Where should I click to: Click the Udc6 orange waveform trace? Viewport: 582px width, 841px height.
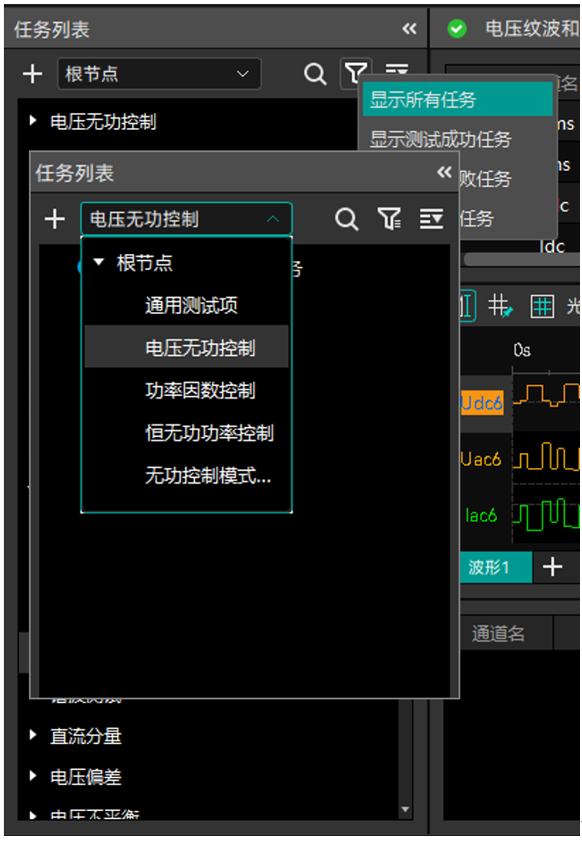(x=546, y=395)
